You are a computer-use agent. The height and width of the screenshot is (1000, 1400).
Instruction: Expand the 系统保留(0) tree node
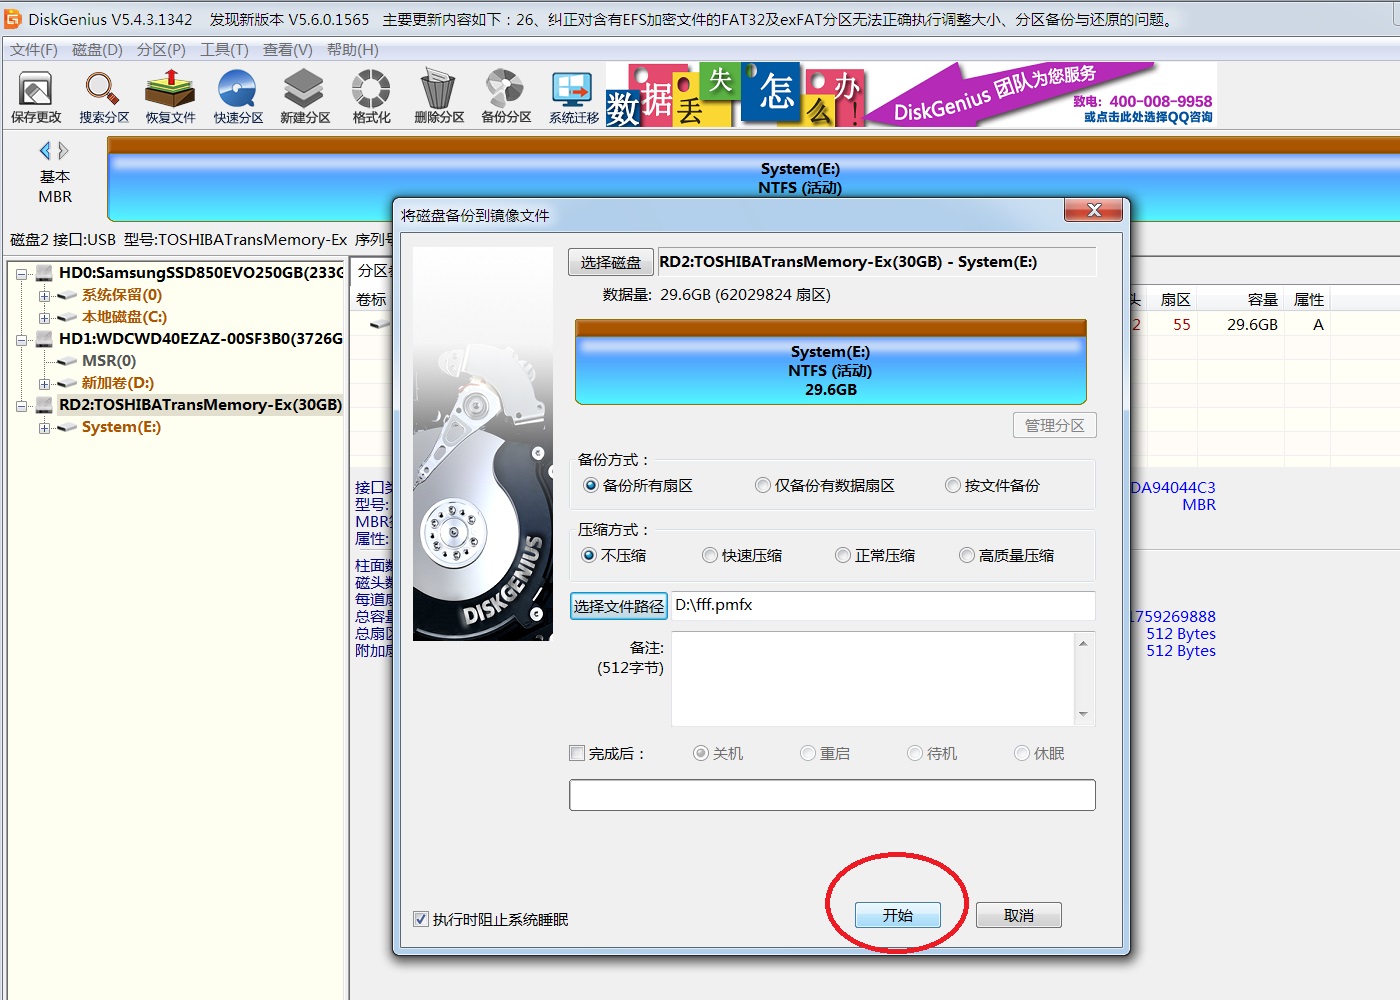pos(44,296)
